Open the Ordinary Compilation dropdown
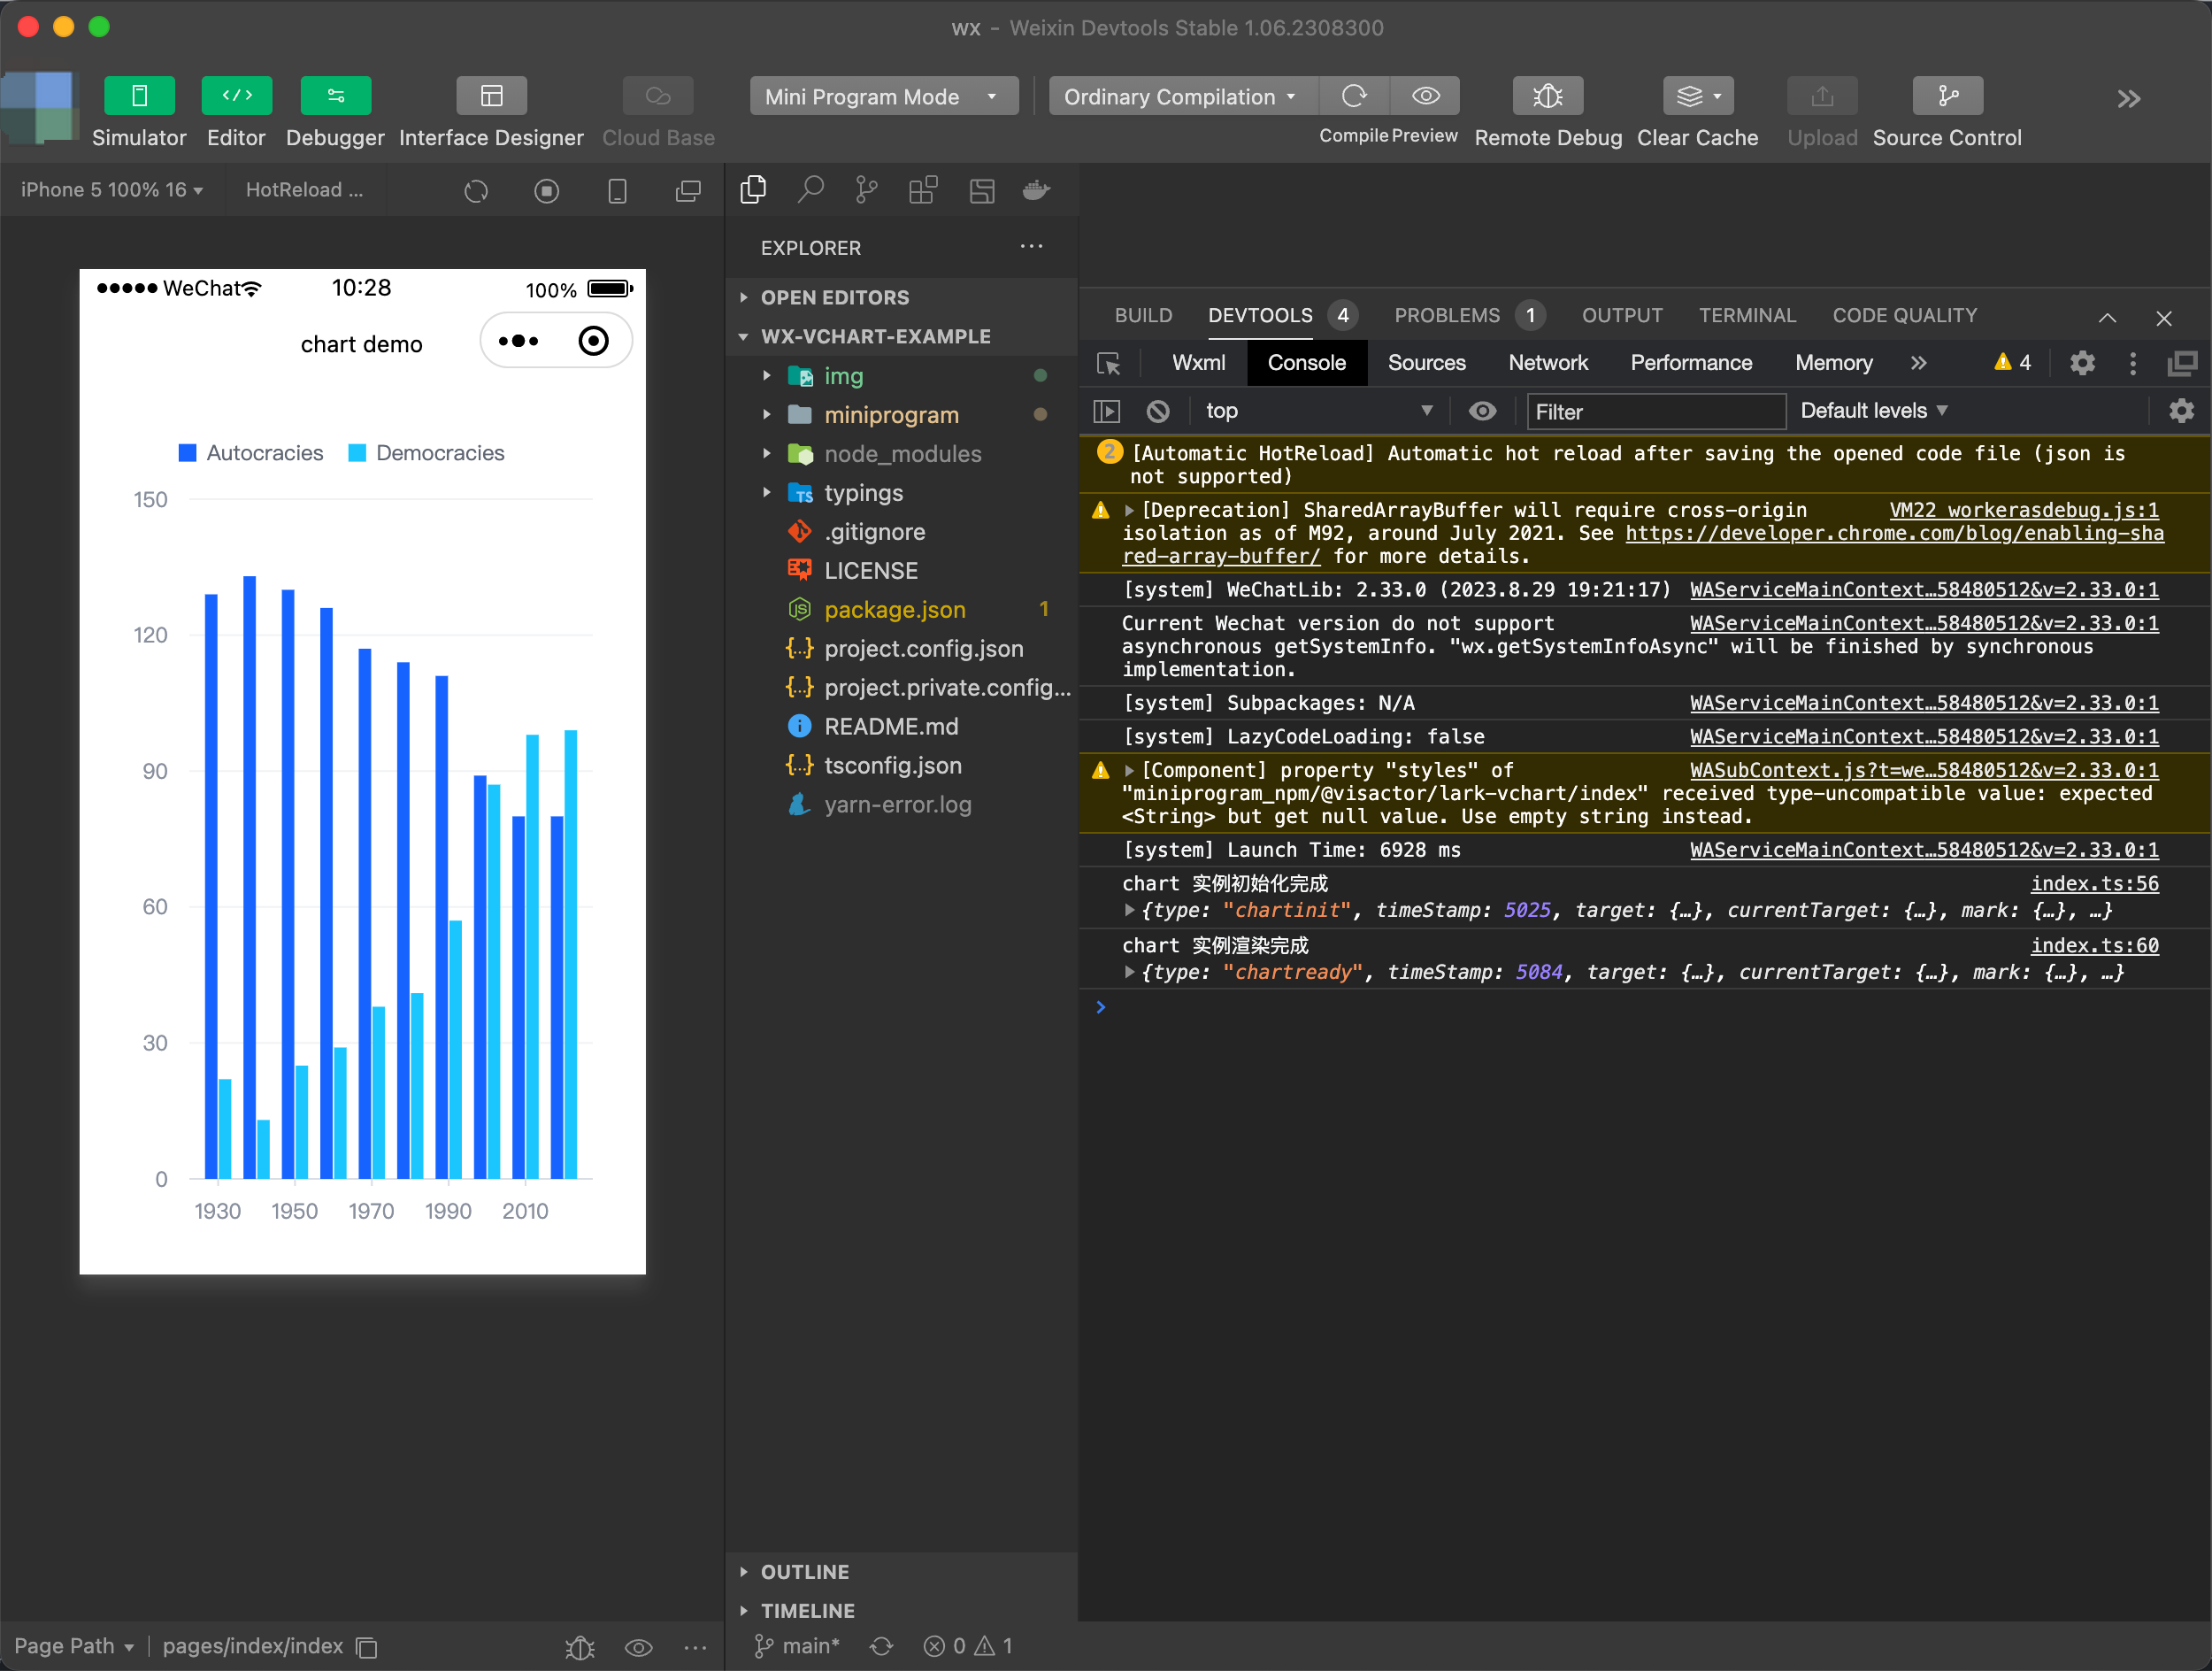Image resolution: width=2212 pixels, height=1671 pixels. 1182,96
